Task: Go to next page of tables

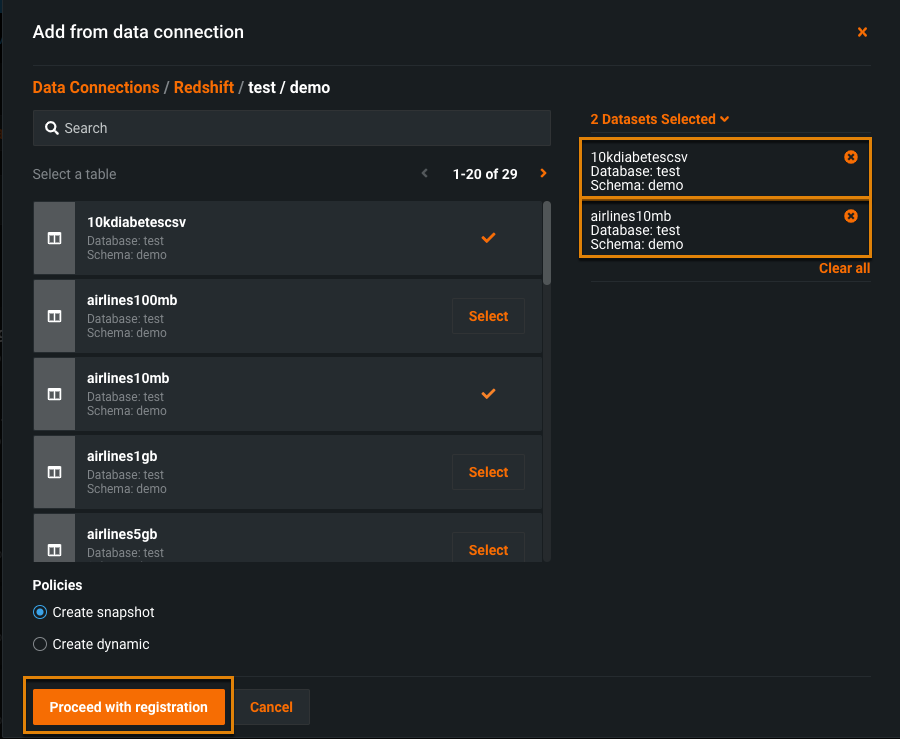Action: pos(543,174)
